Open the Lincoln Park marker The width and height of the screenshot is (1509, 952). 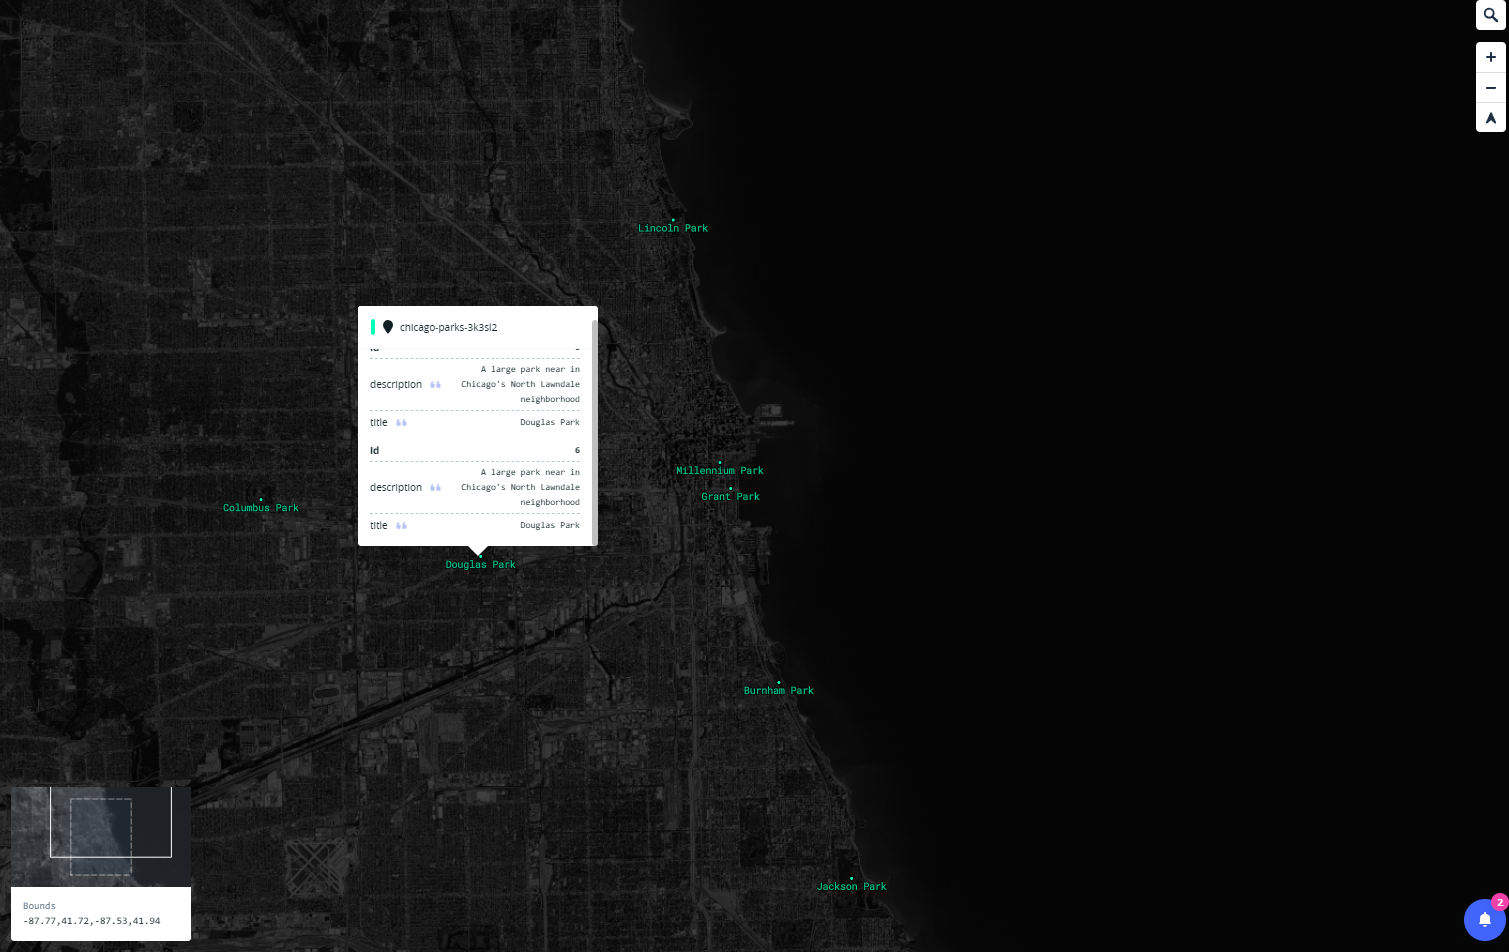point(673,220)
